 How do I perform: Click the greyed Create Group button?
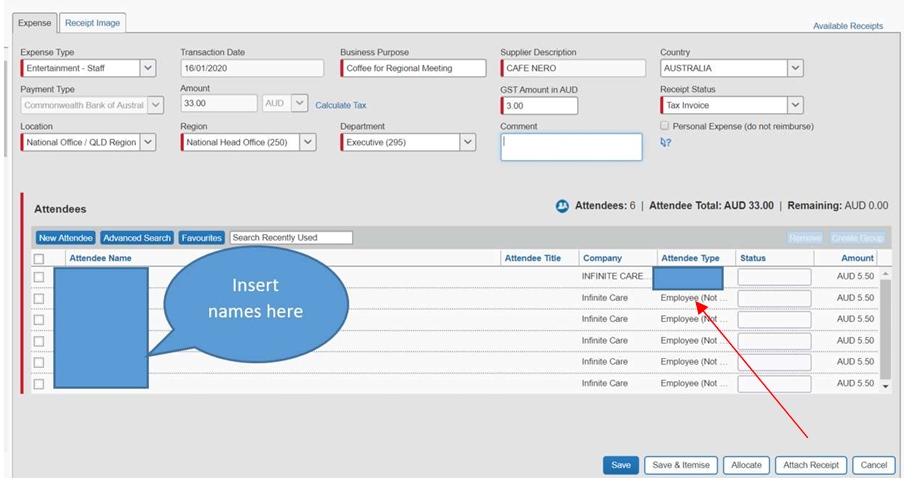coord(857,238)
